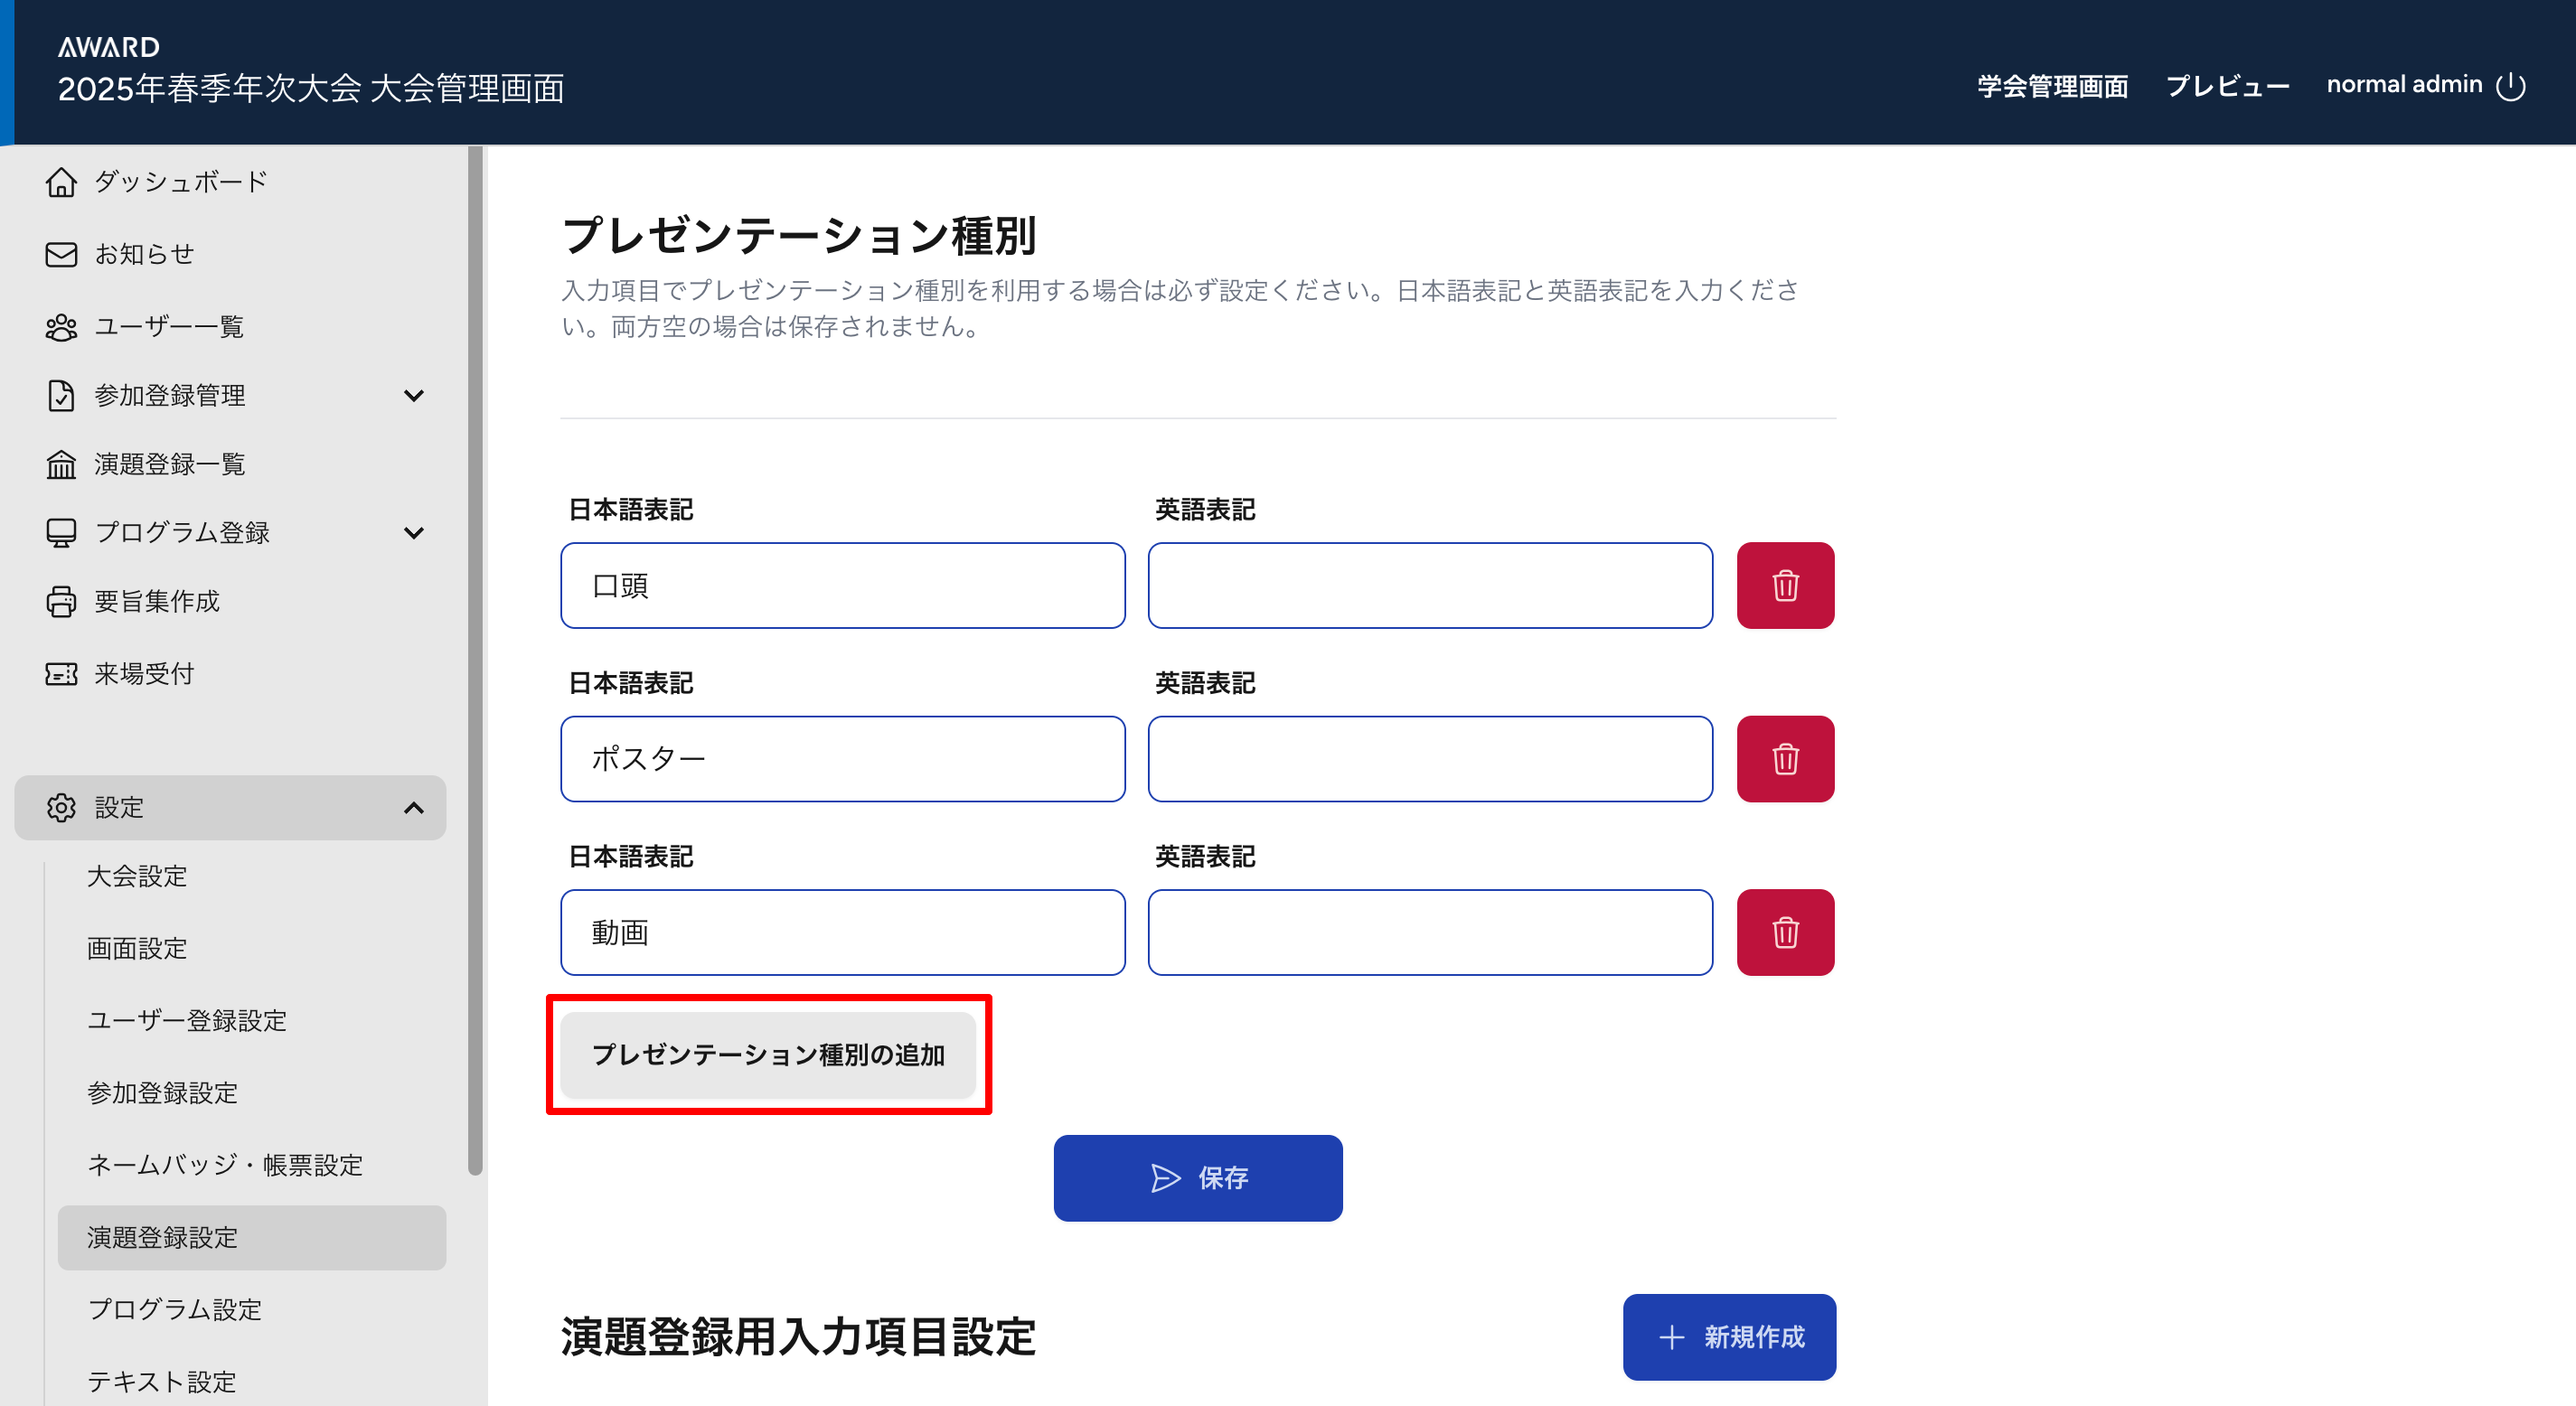
Task: Click the logout power icon
Action: click(2511, 86)
